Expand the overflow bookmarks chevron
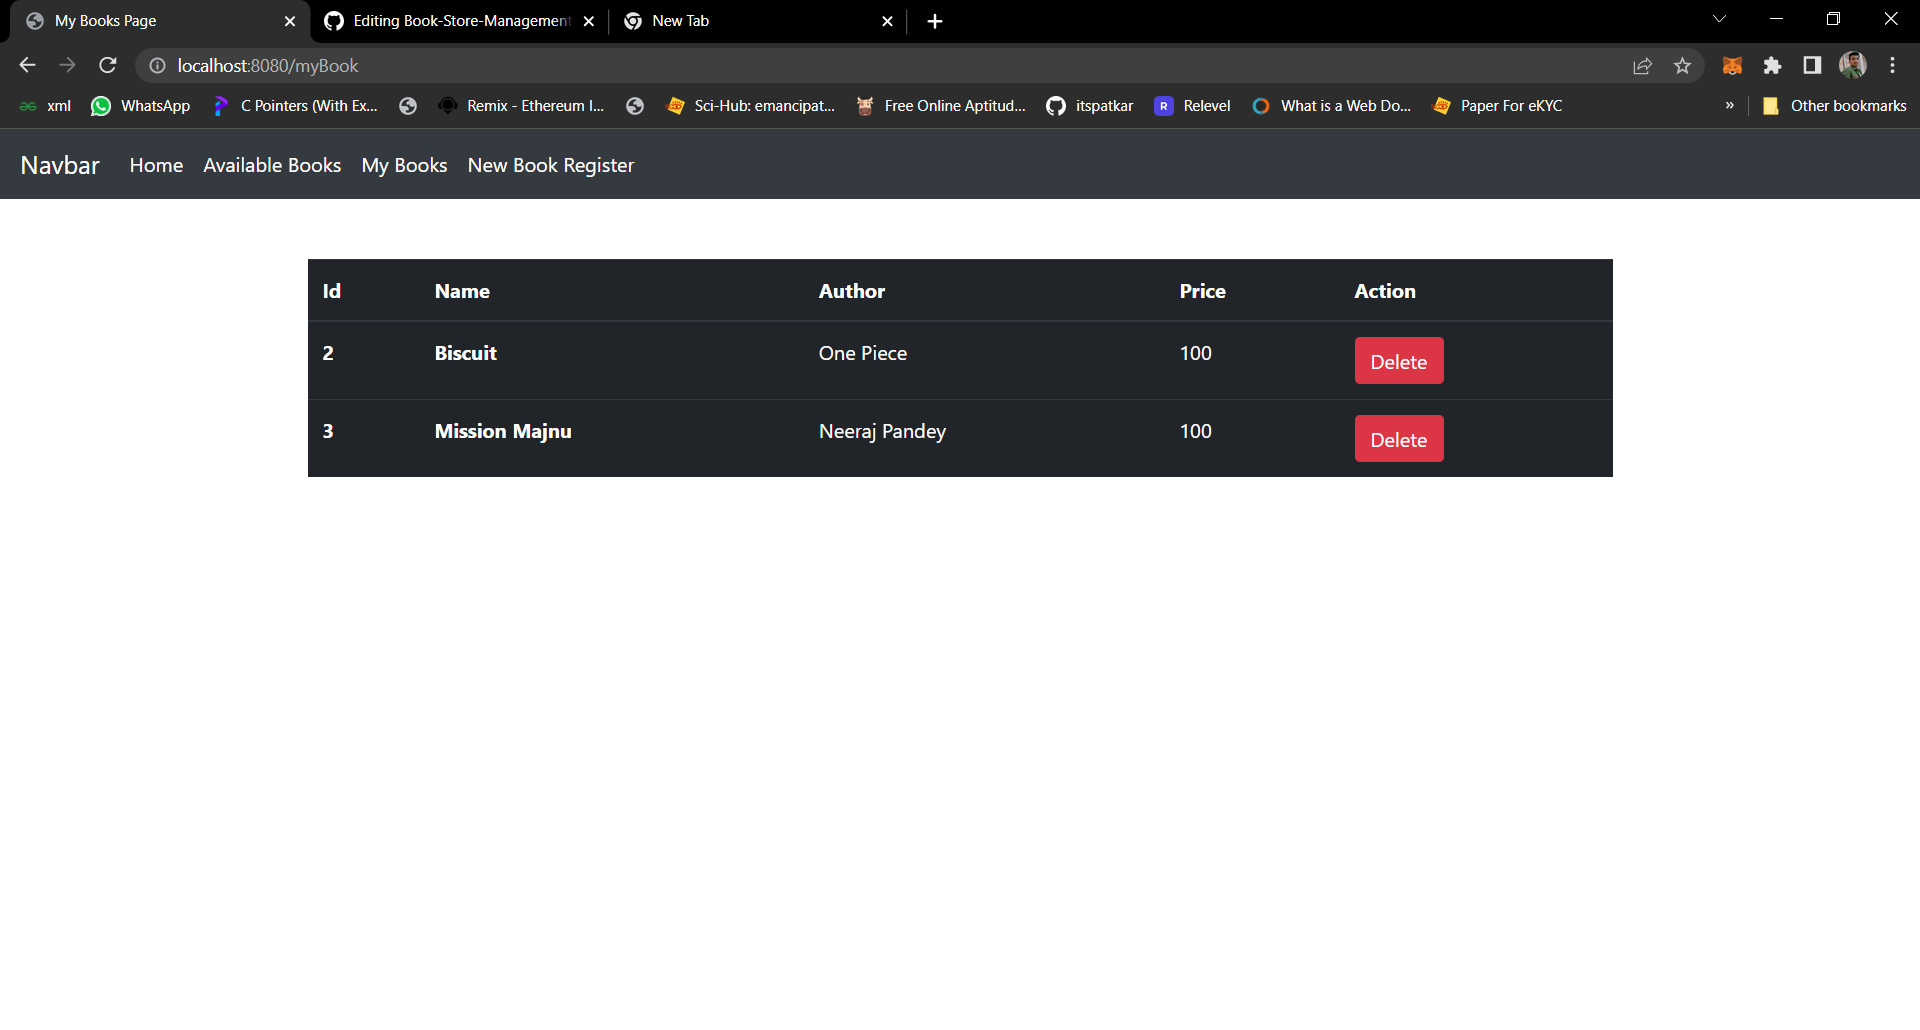 [x=1729, y=105]
